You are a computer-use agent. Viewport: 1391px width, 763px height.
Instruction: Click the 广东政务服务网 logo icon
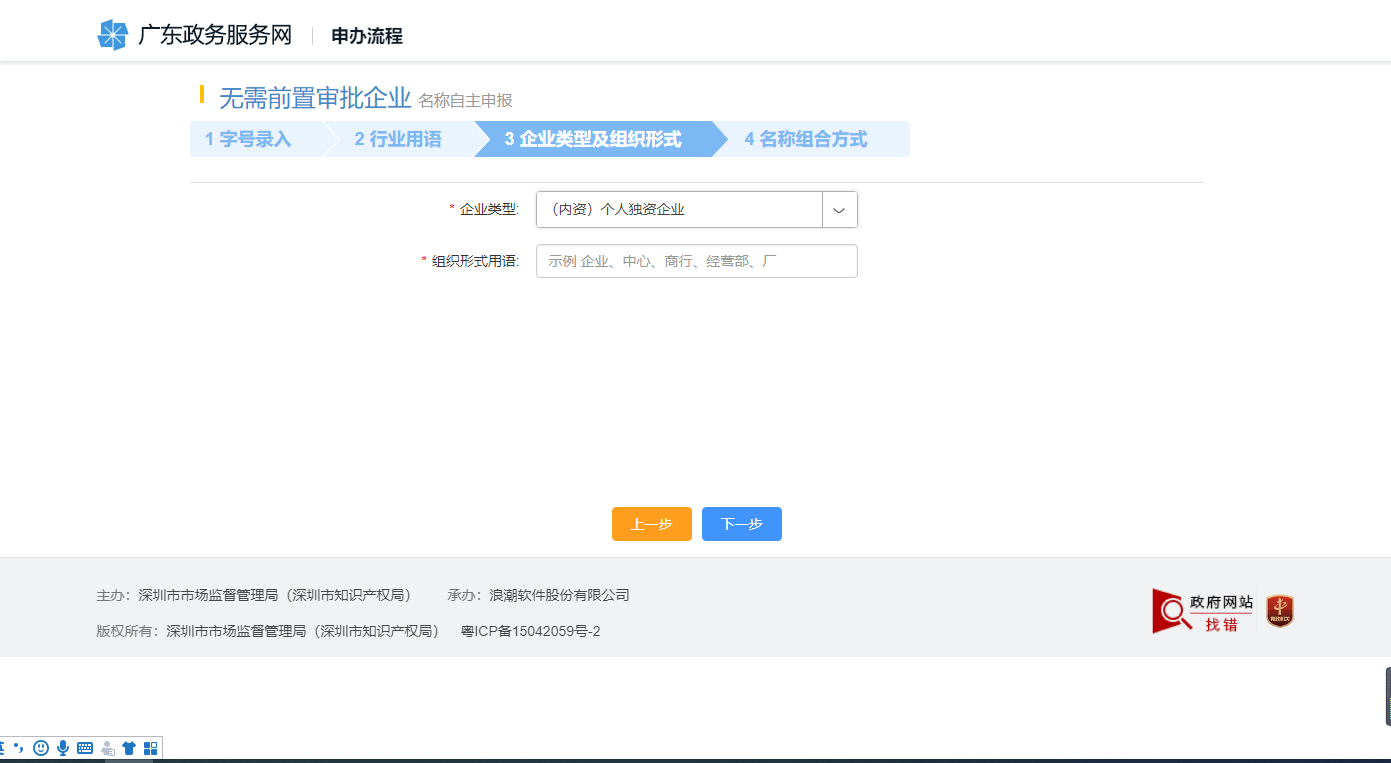(110, 34)
